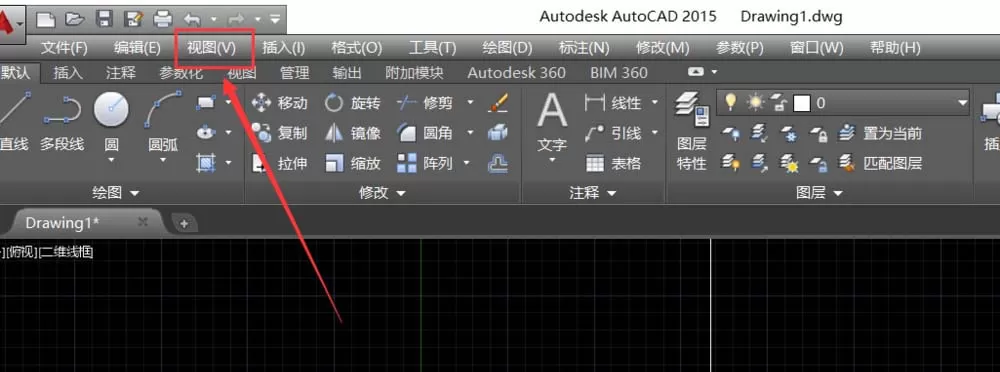Click the Save As icon with pencil
This screenshot has height=372, width=1000.
tap(133, 19)
